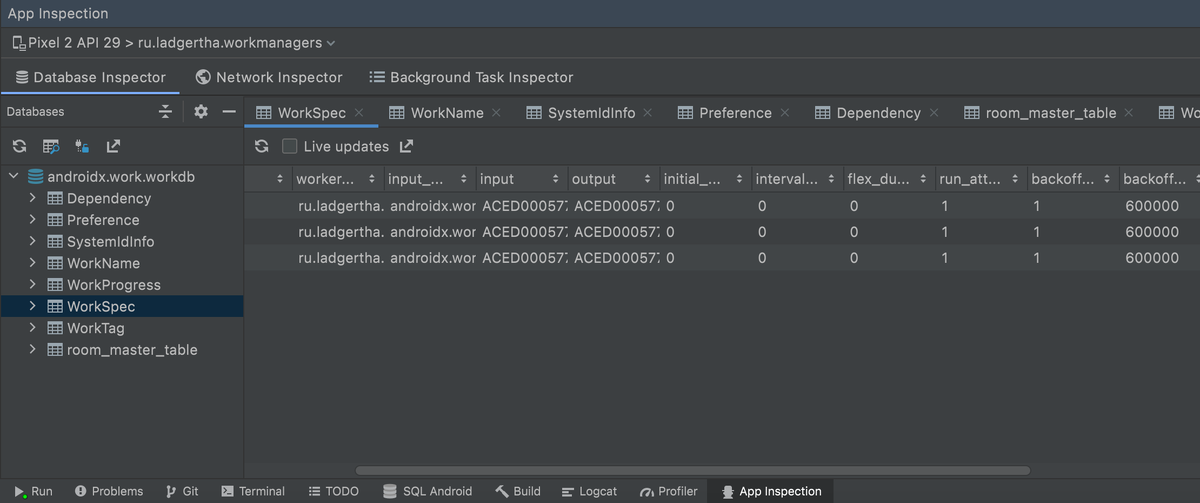Switch to the SystemIdInfo table tab
This screenshot has height=503, width=1200.
590,113
